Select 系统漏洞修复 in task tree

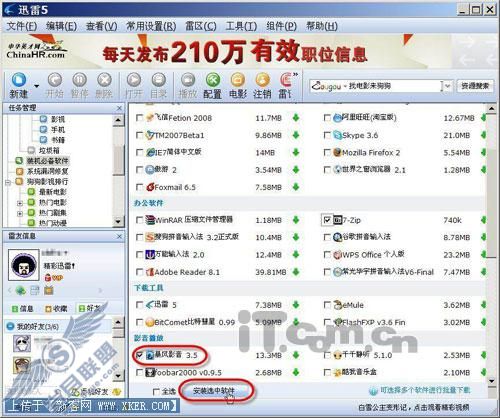pos(48,171)
